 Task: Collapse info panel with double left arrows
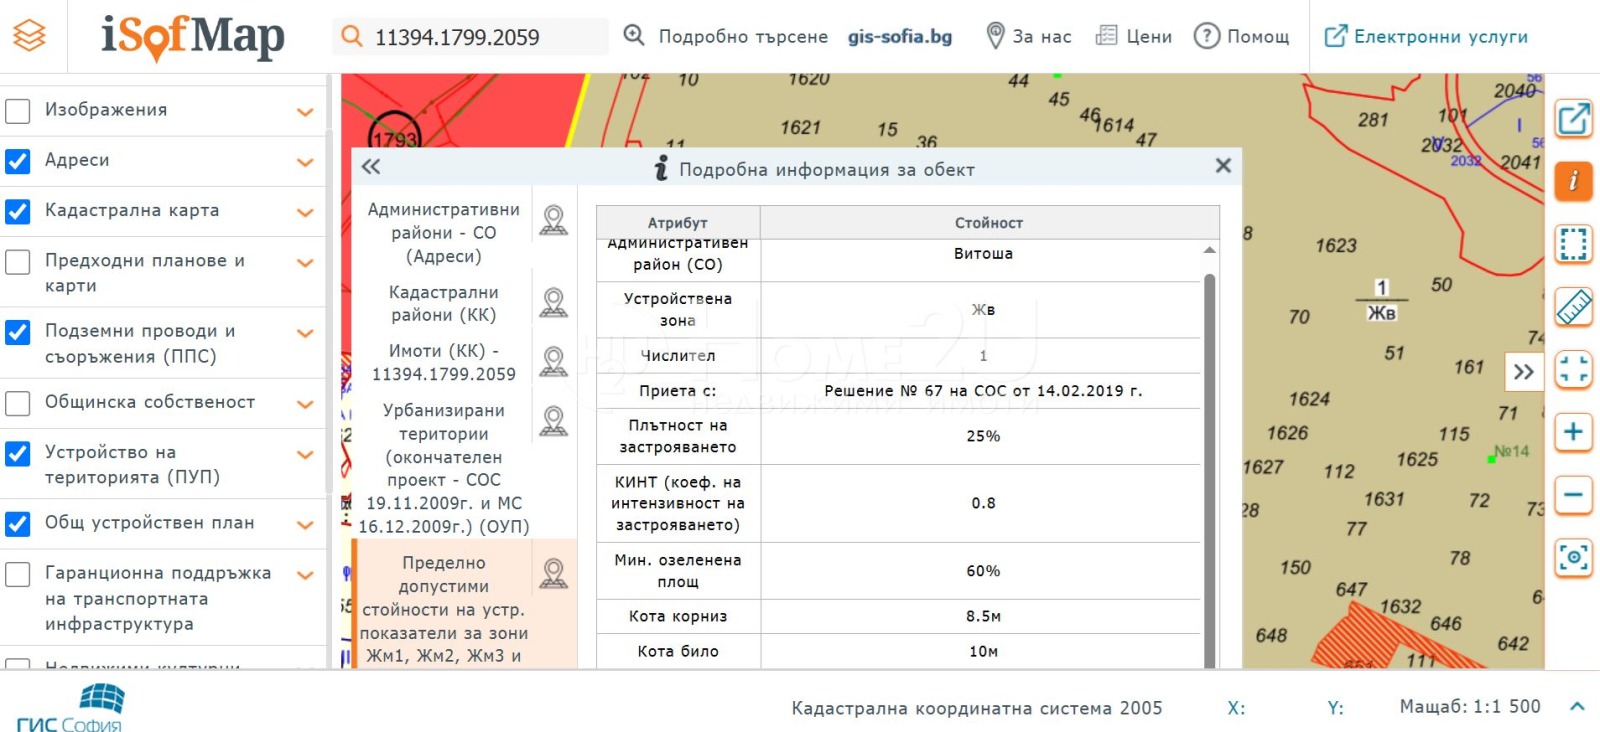[x=371, y=167]
